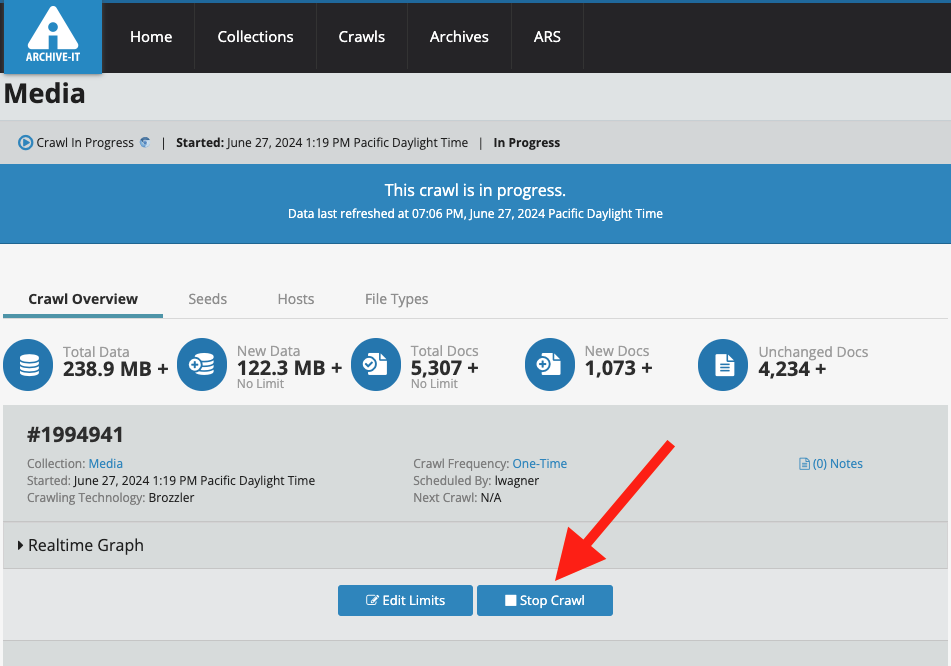Click the Total Data database icon
This screenshot has width=951, height=666.
click(x=29, y=366)
